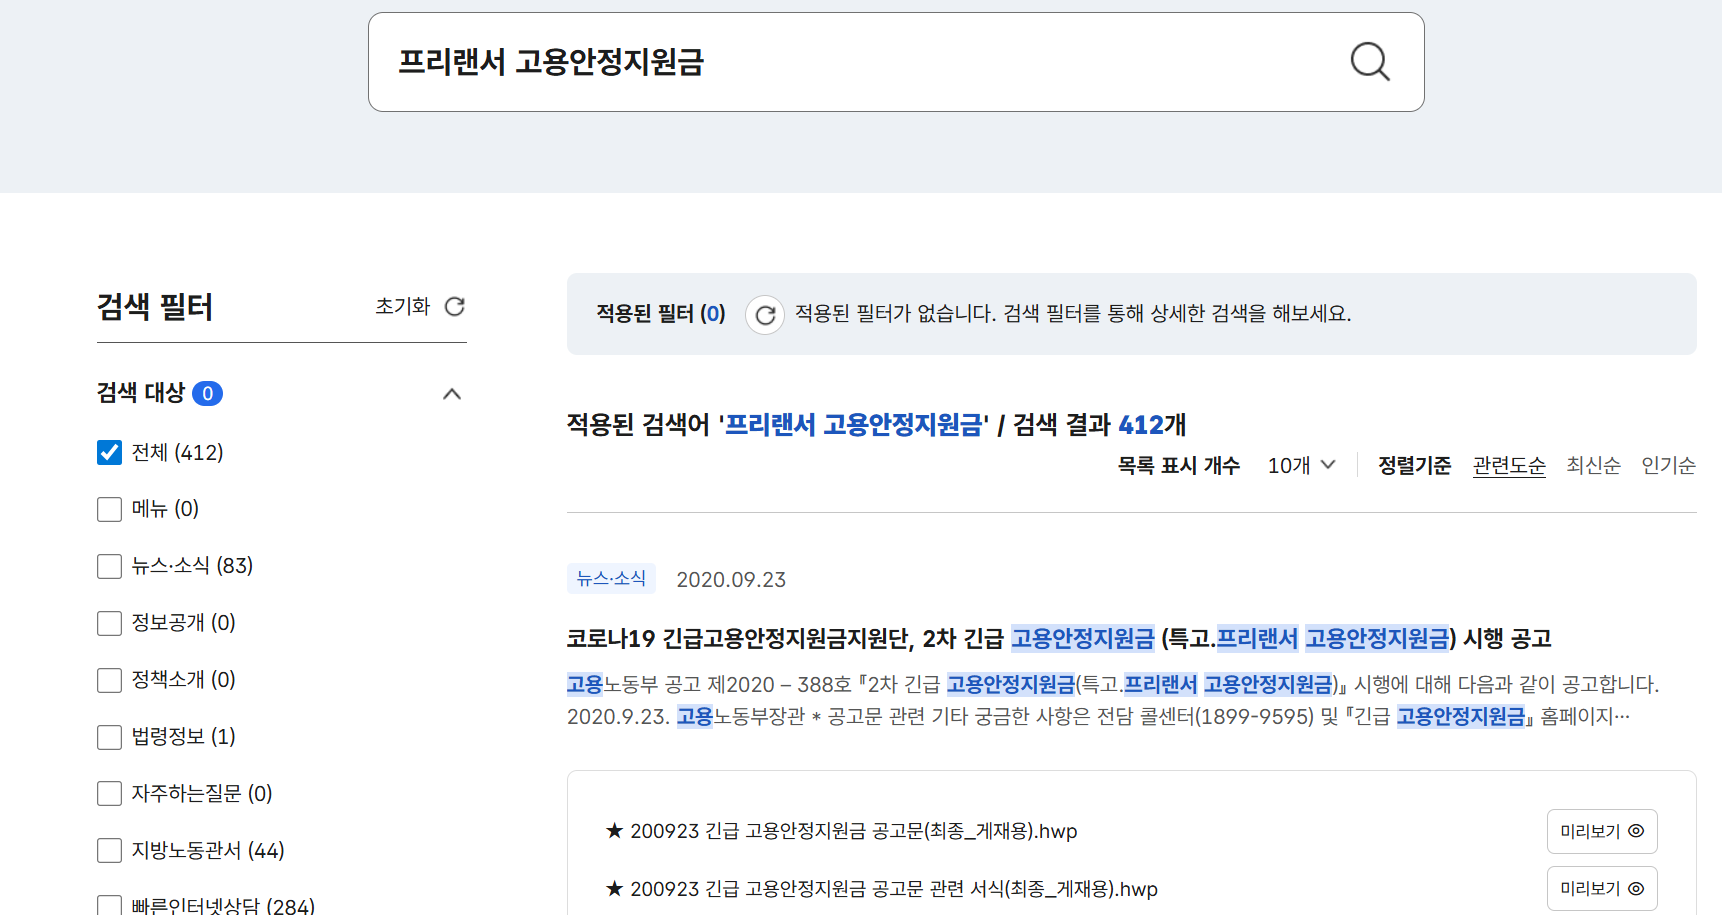Check the 정책소개 (0) checkbox

tap(109, 681)
